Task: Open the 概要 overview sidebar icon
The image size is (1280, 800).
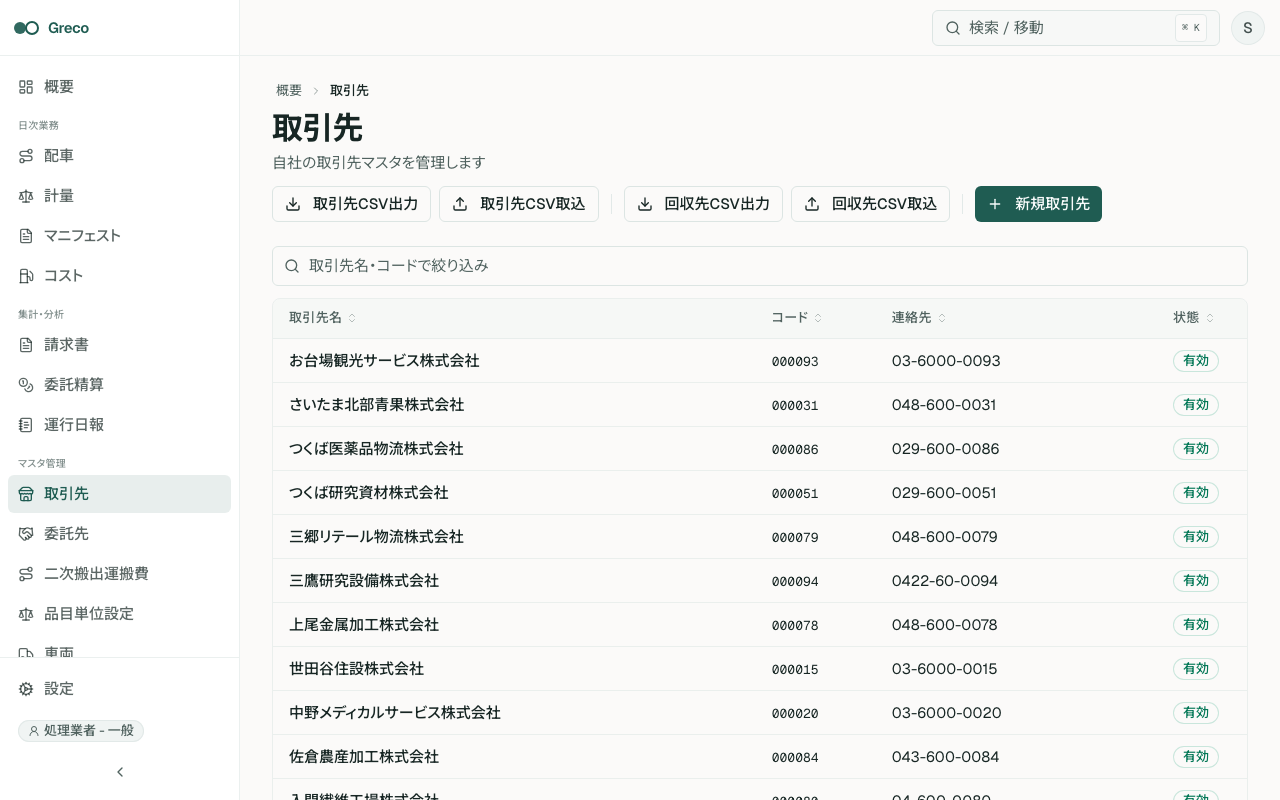Action: pyautogui.click(x=26, y=87)
